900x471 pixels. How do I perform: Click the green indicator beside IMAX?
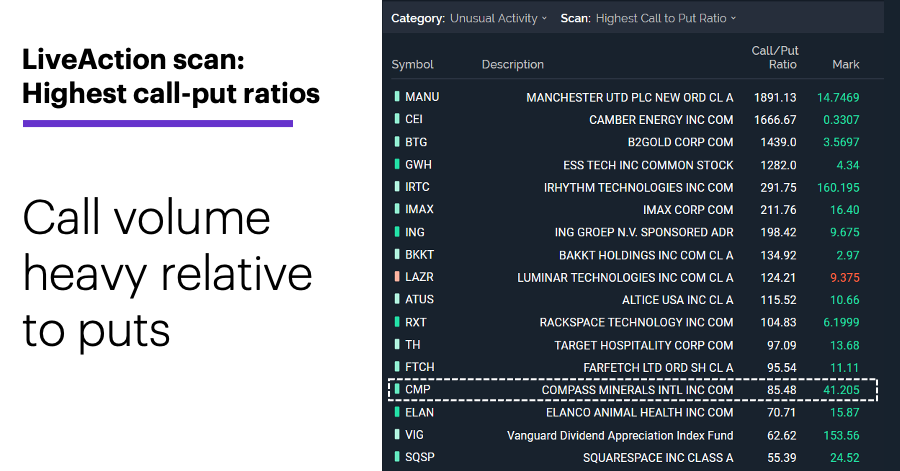pos(397,209)
